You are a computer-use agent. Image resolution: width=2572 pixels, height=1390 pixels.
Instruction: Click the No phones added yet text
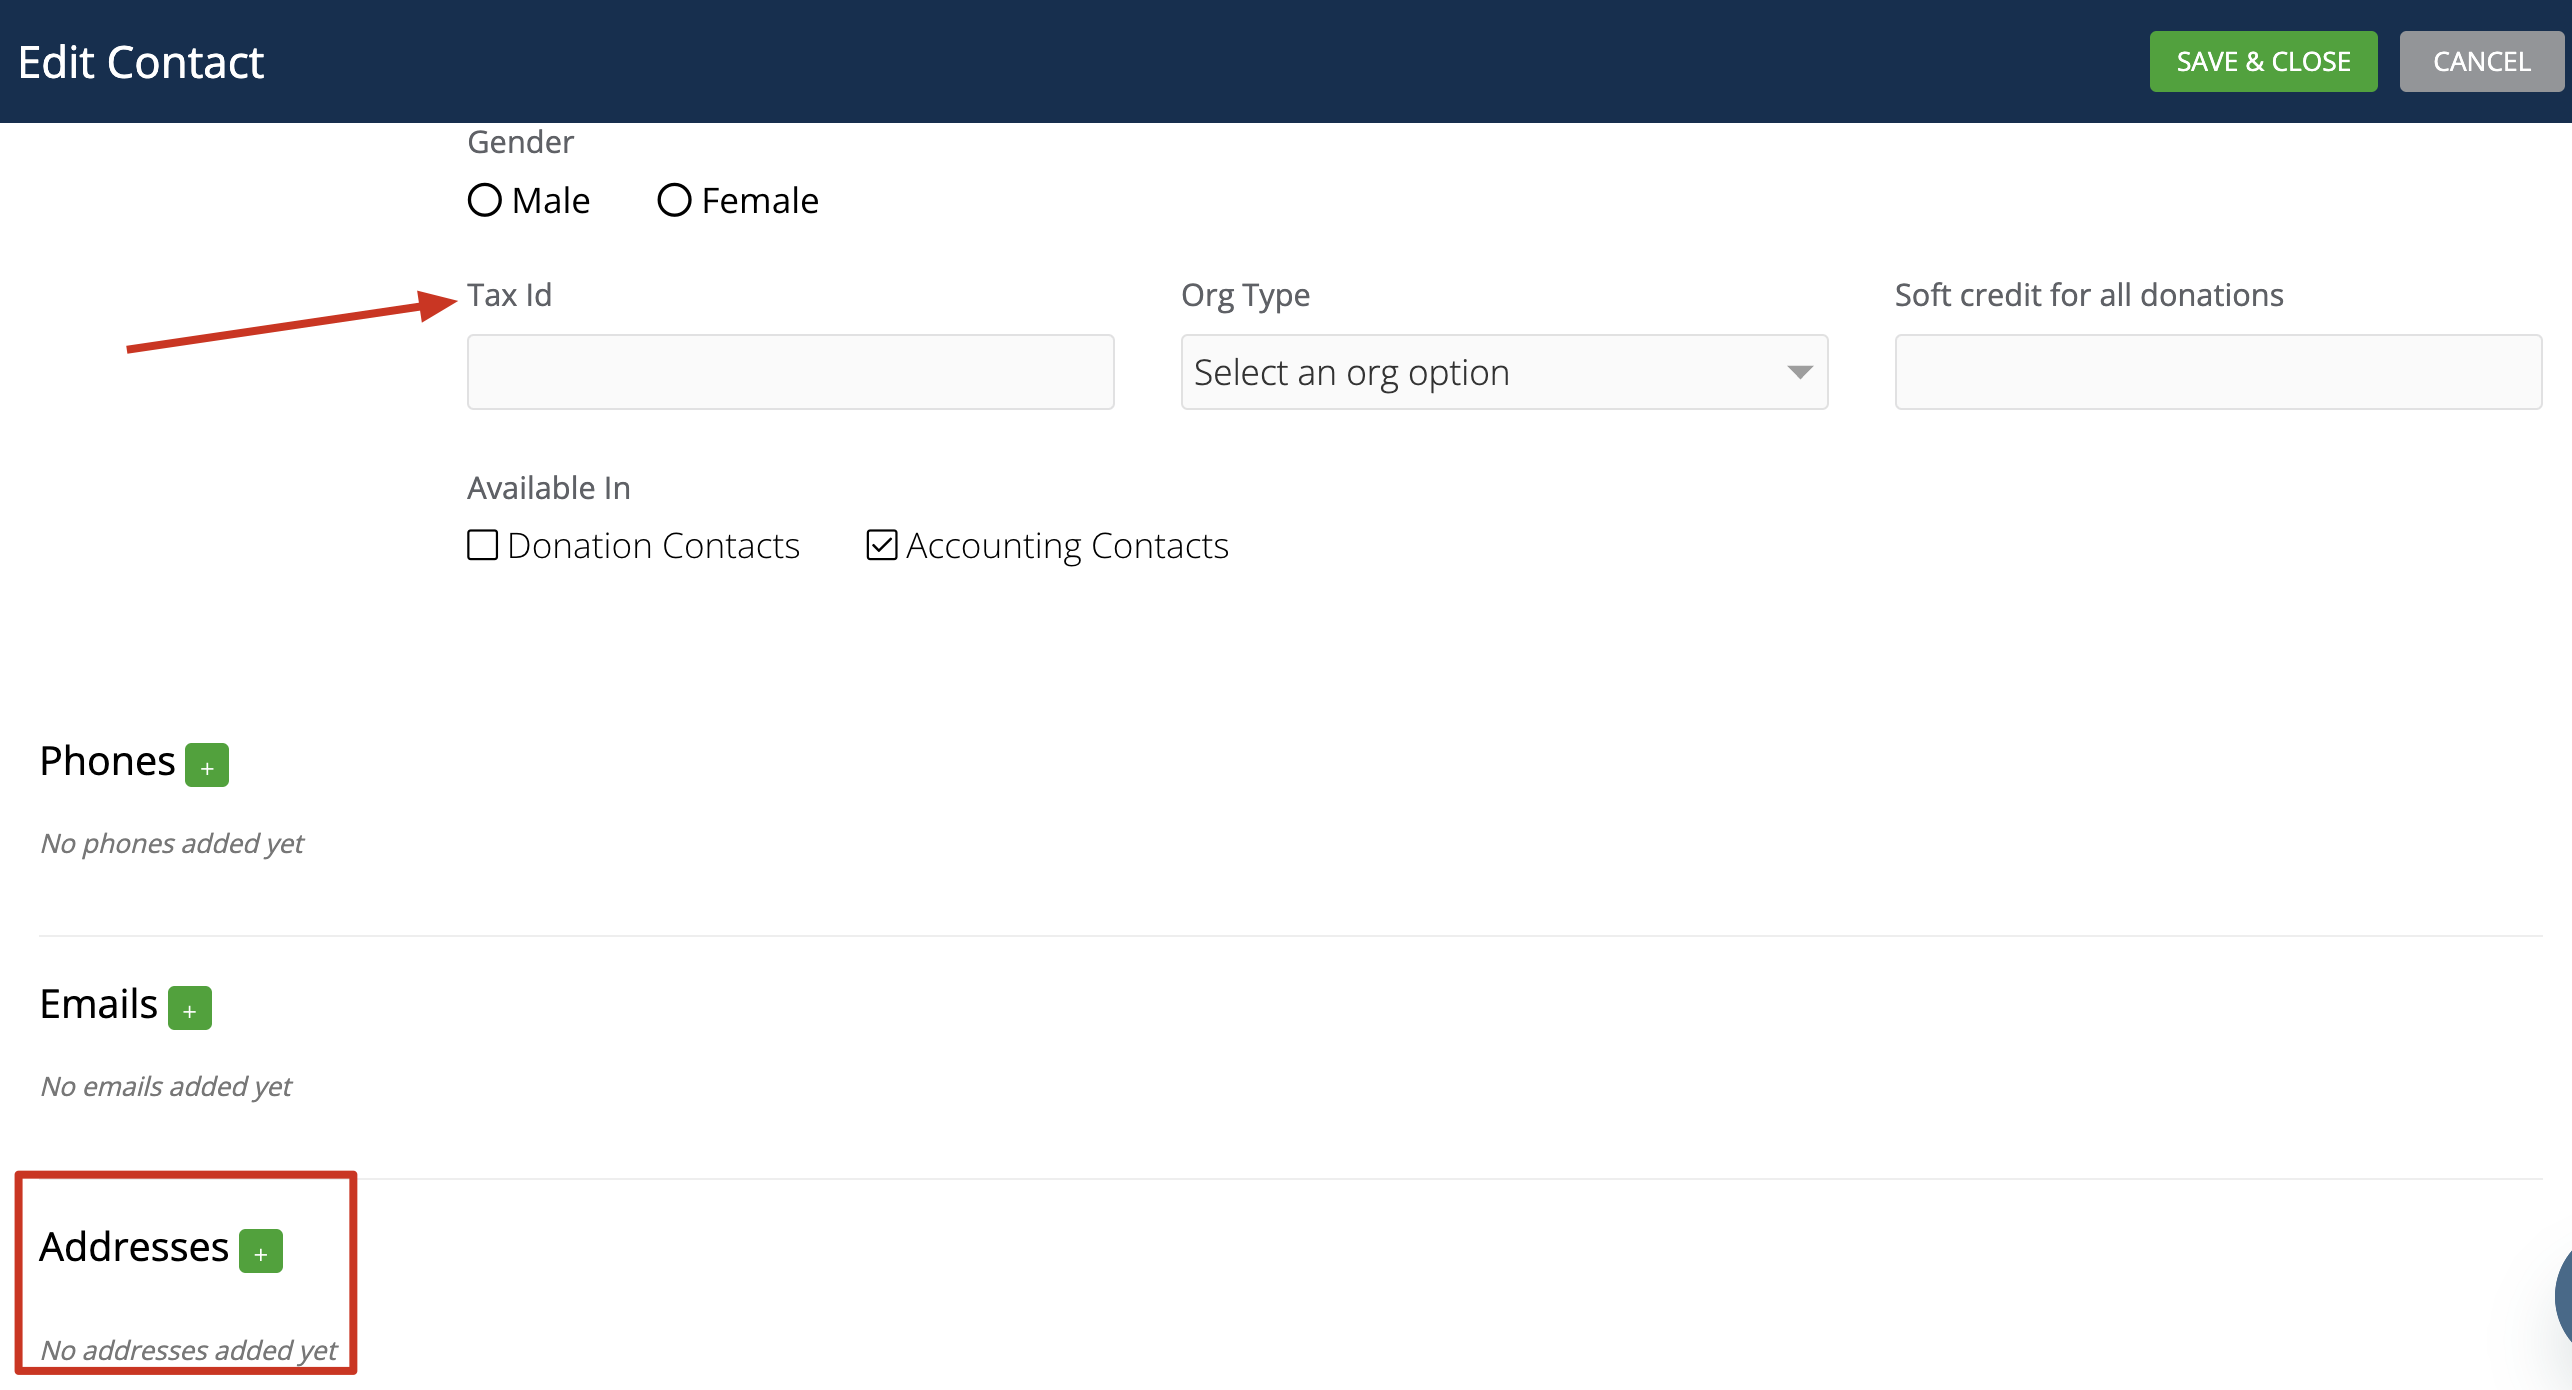click(x=171, y=843)
